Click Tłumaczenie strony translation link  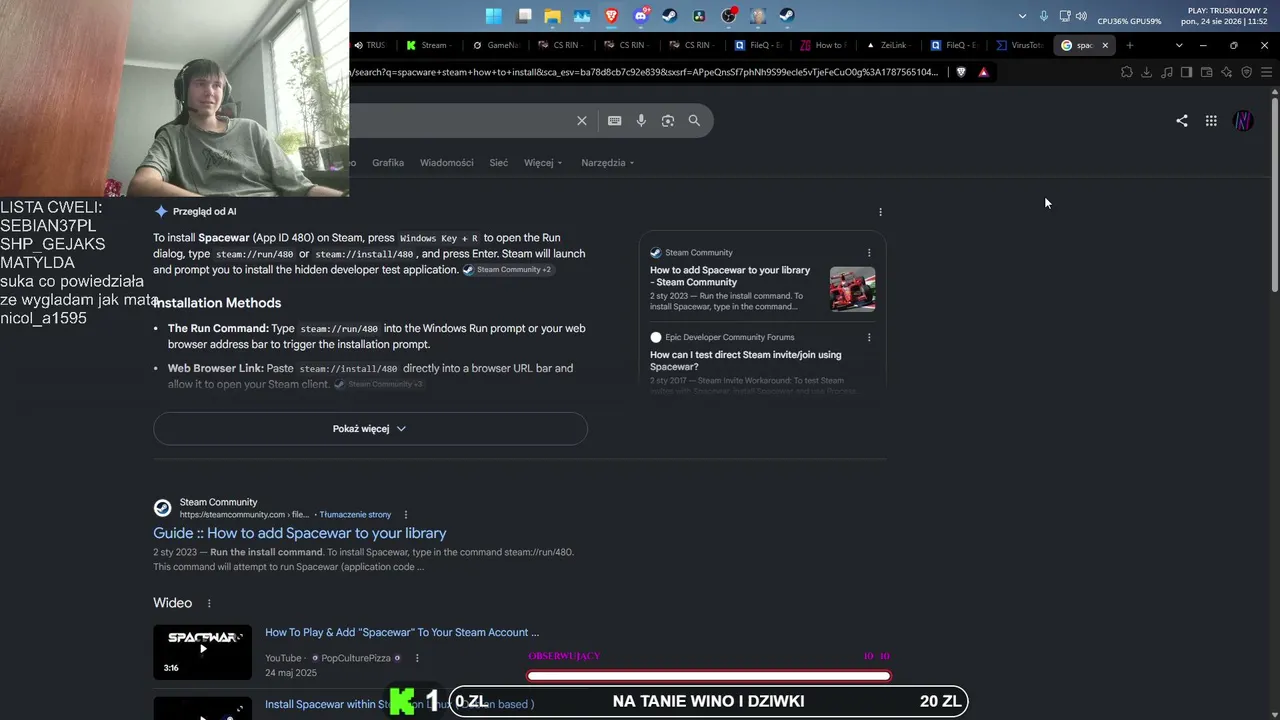click(x=356, y=515)
